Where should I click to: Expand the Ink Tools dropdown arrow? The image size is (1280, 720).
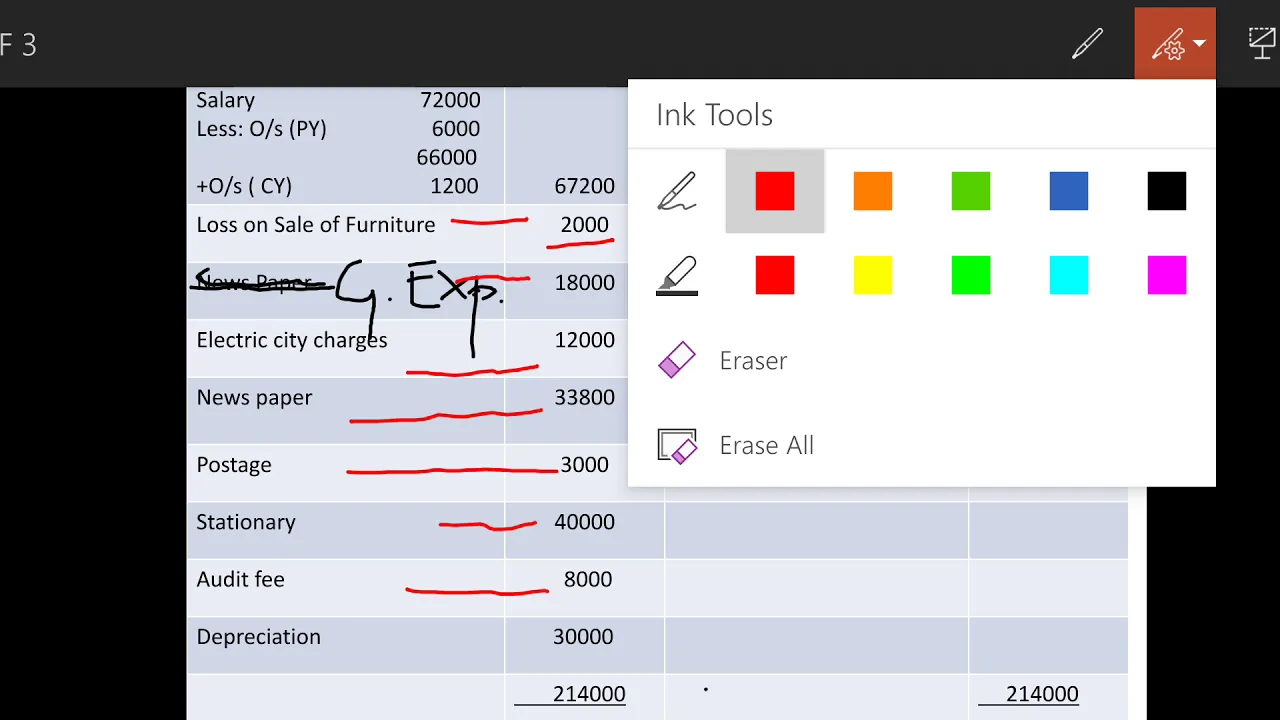(x=1199, y=44)
